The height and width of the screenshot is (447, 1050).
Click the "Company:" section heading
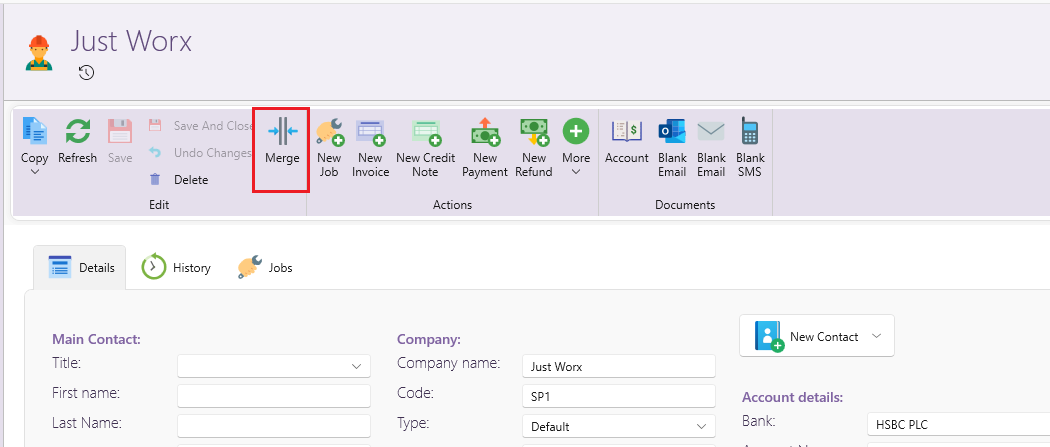tap(429, 339)
